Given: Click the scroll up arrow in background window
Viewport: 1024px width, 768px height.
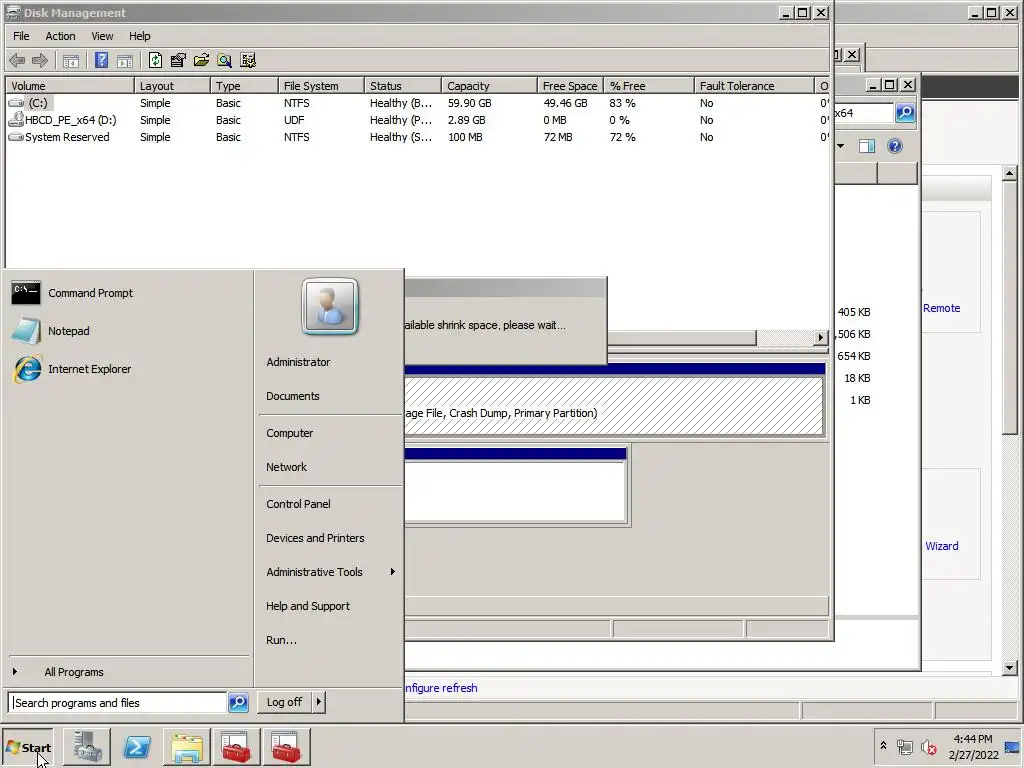Looking at the screenshot, I should coord(1010,174).
